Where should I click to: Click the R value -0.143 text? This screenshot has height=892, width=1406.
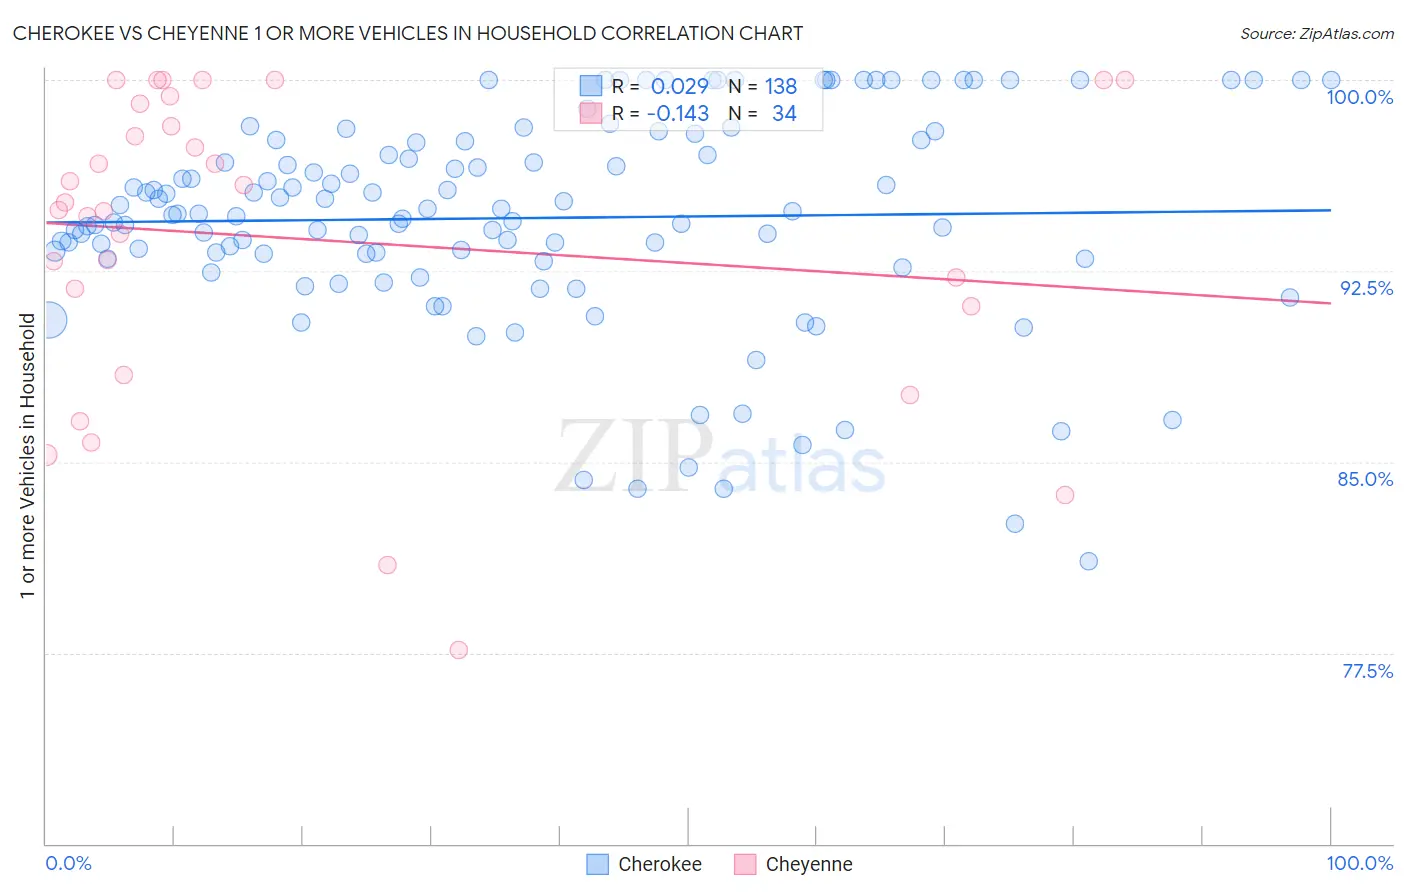(679, 113)
